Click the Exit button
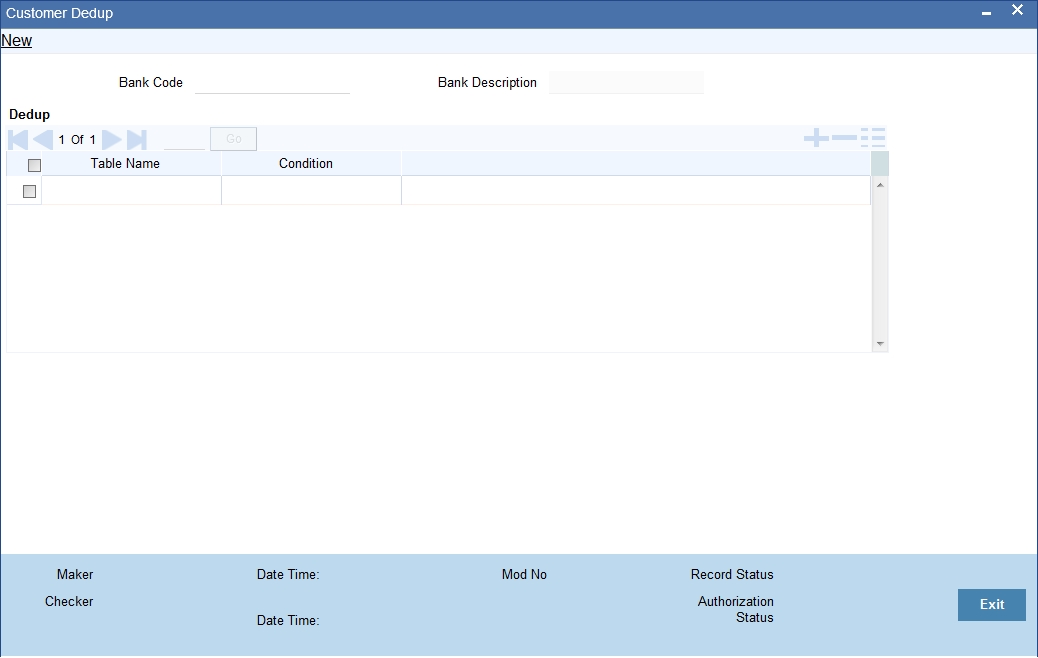 pyautogui.click(x=992, y=604)
